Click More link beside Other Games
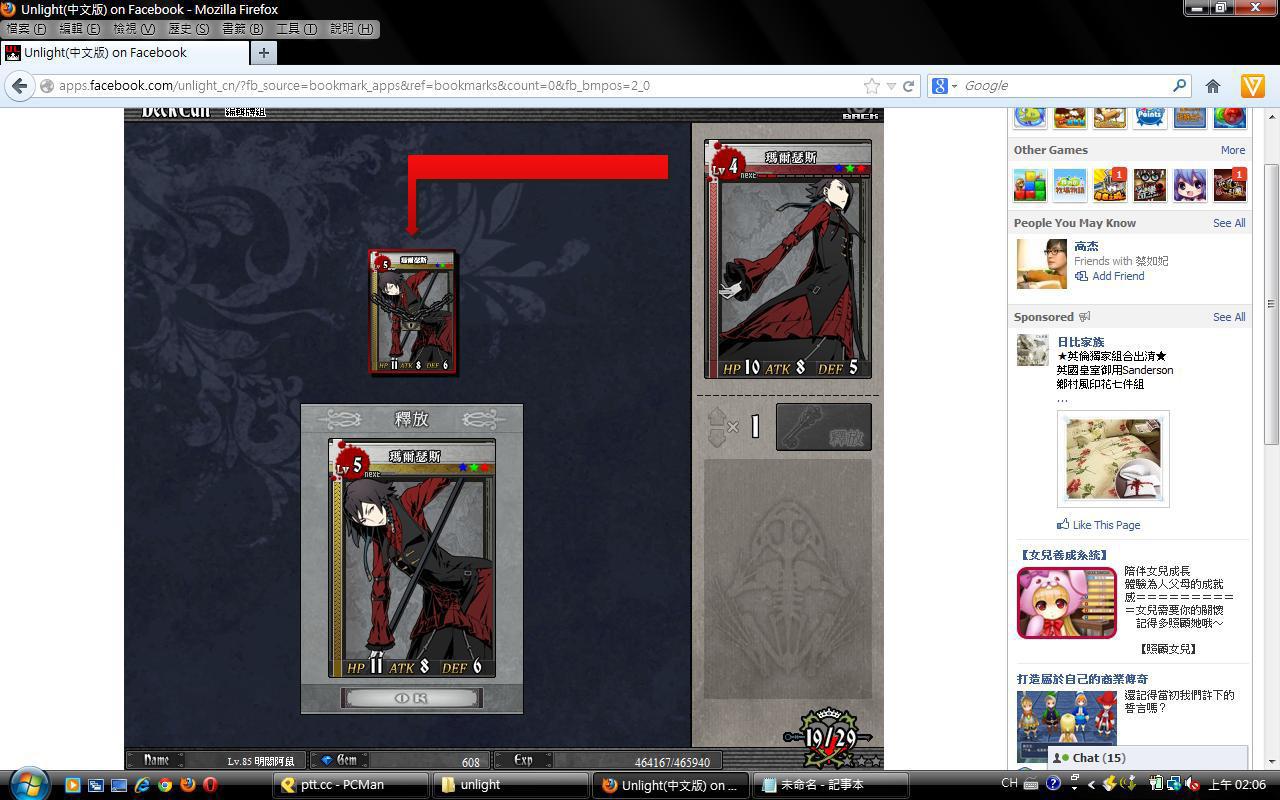 [x=1233, y=150]
